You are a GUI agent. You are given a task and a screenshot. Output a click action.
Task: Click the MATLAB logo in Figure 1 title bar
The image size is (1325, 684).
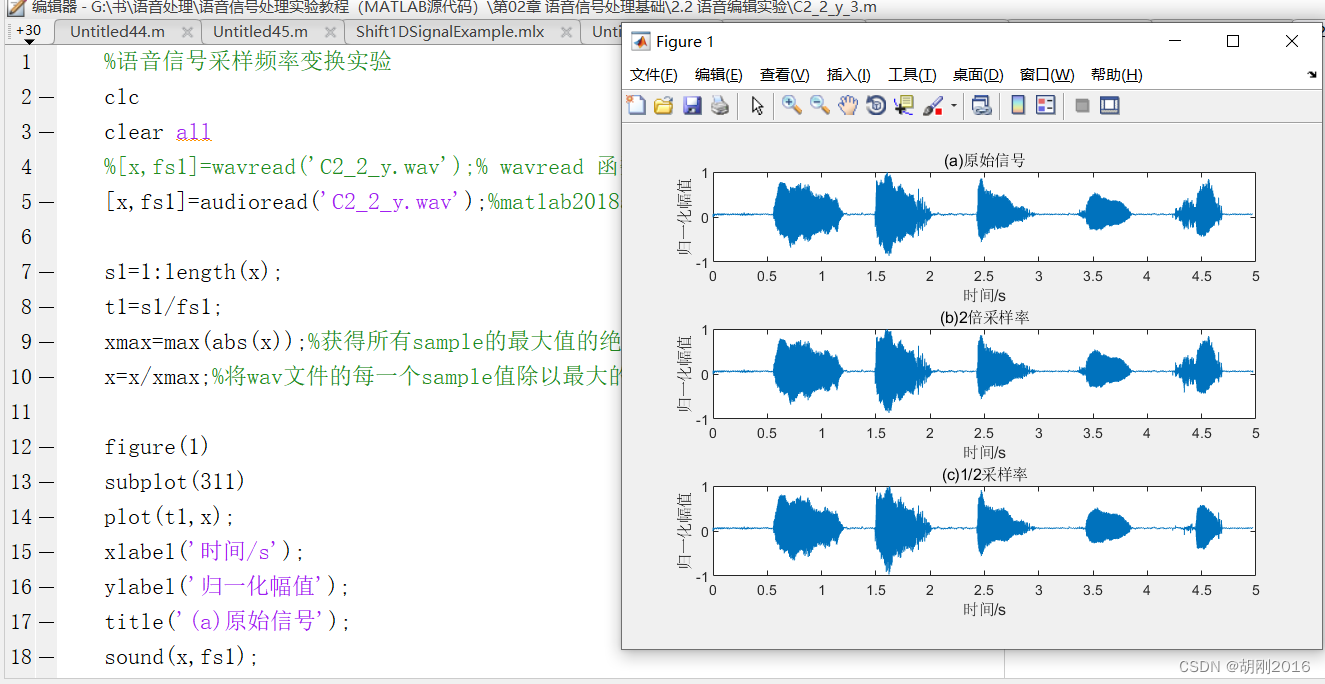(x=640, y=41)
